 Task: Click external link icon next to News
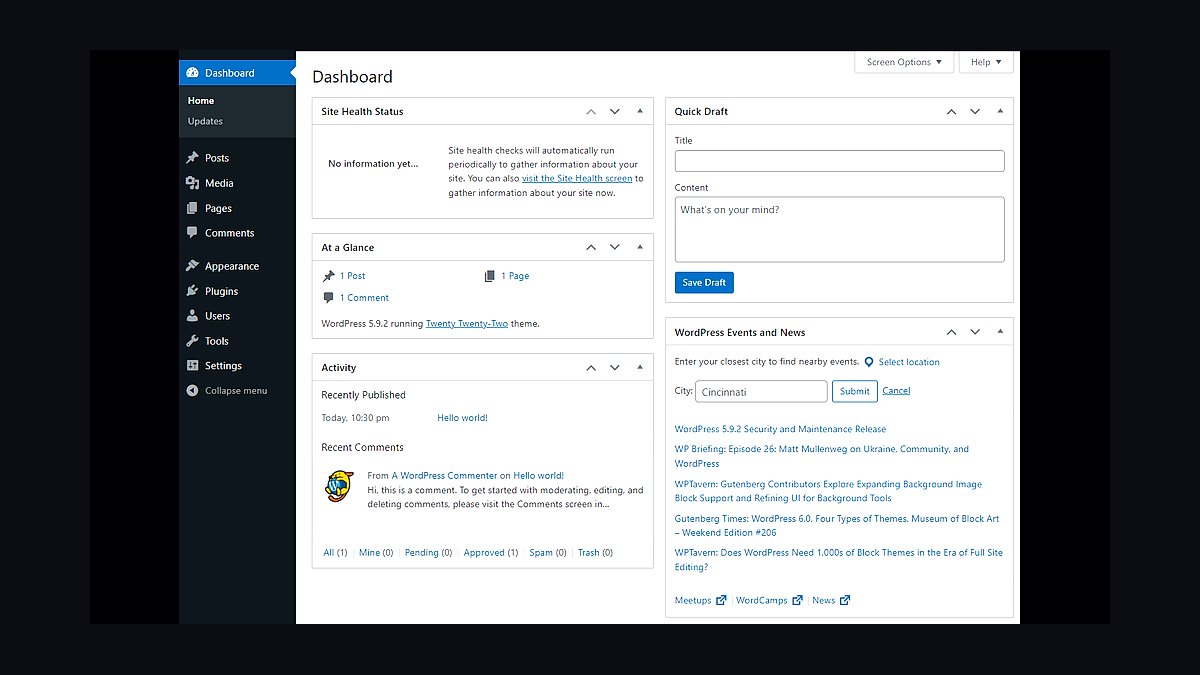(845, 600)
